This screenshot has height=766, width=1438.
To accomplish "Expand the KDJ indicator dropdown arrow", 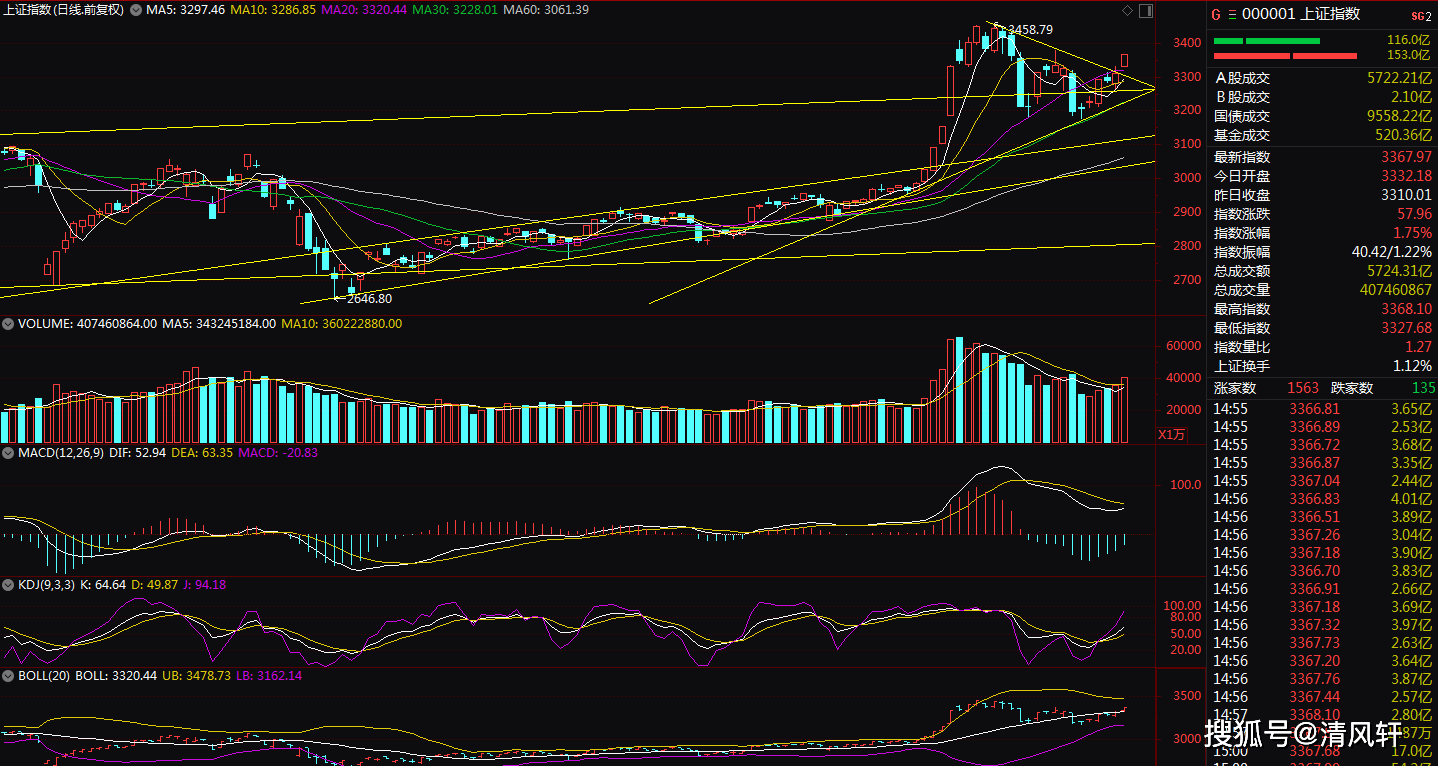I will click(x=8, y=584).
